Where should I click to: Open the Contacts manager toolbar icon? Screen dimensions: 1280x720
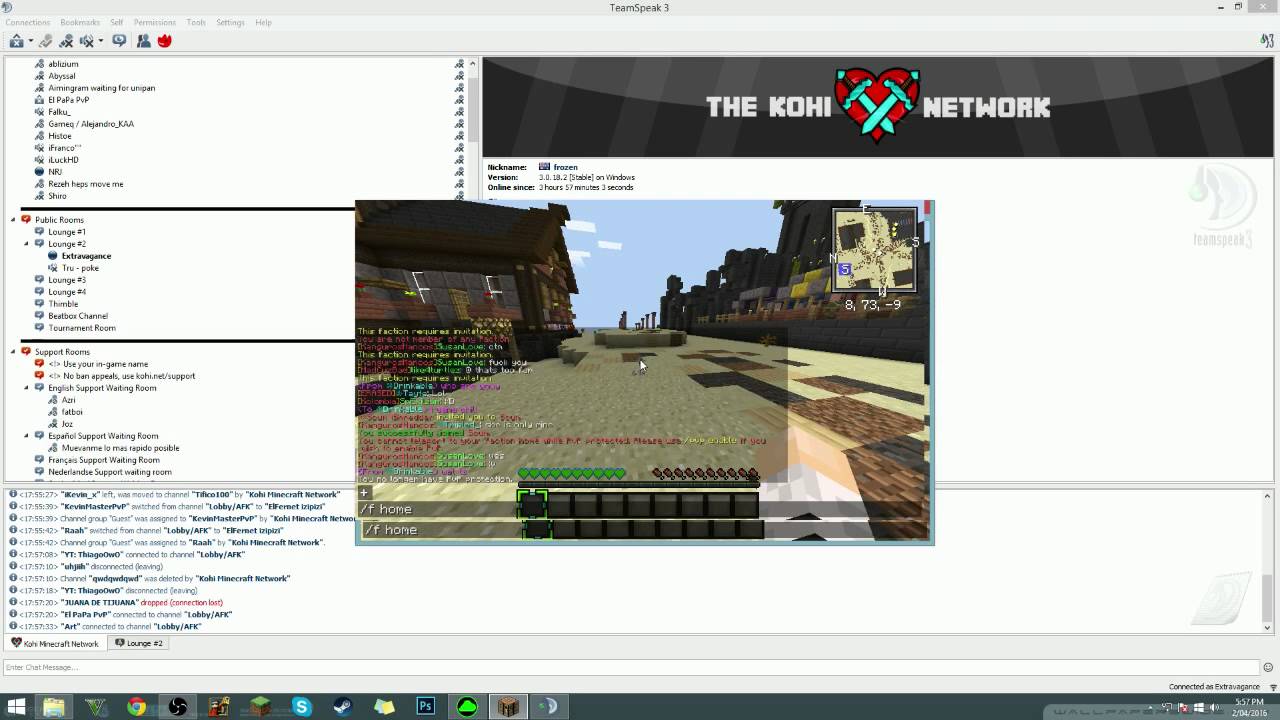pos(143,41)
